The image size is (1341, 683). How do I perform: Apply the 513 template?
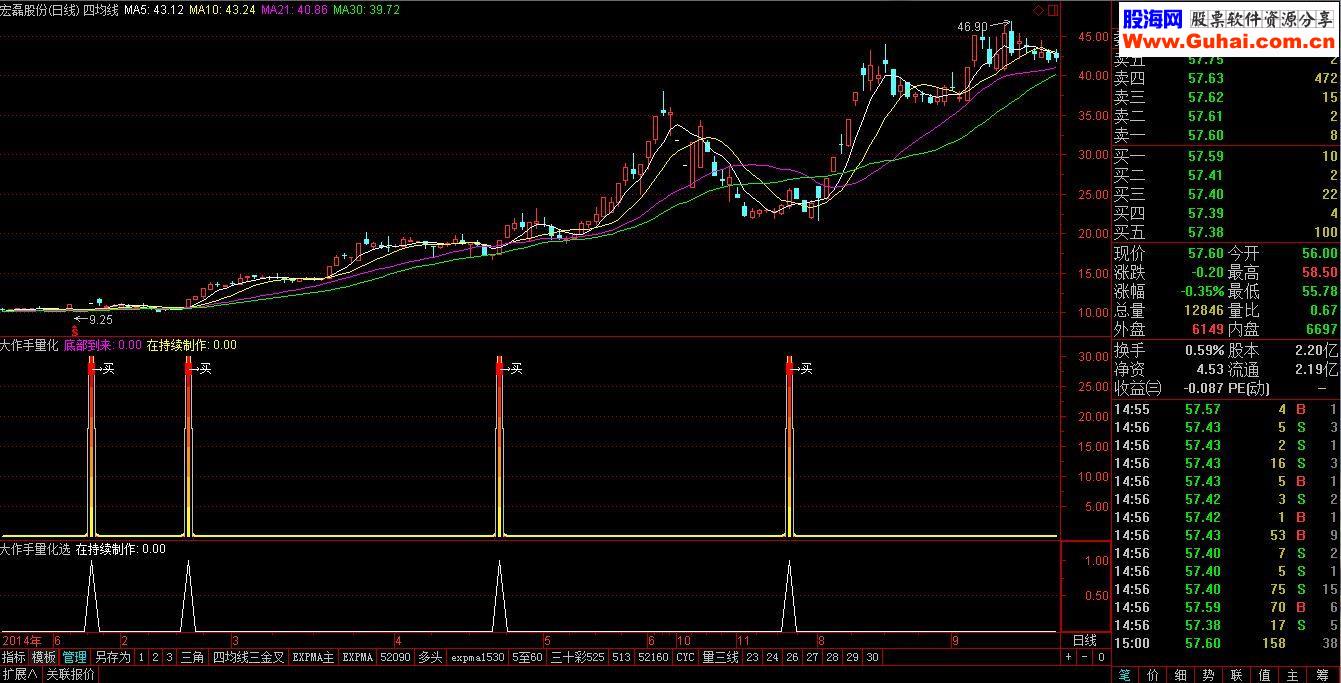(621, 657)
